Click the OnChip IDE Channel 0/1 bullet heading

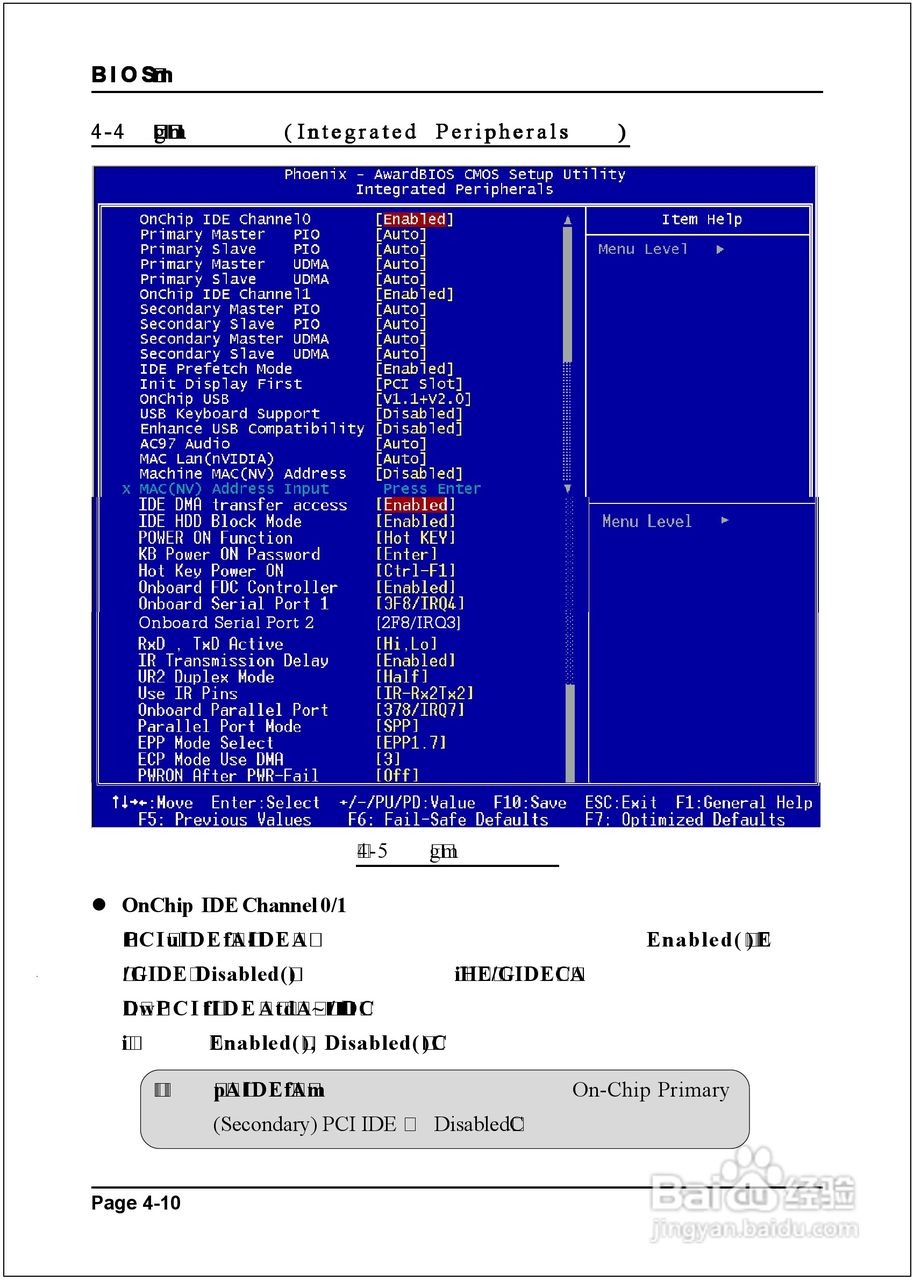(234, 906)
